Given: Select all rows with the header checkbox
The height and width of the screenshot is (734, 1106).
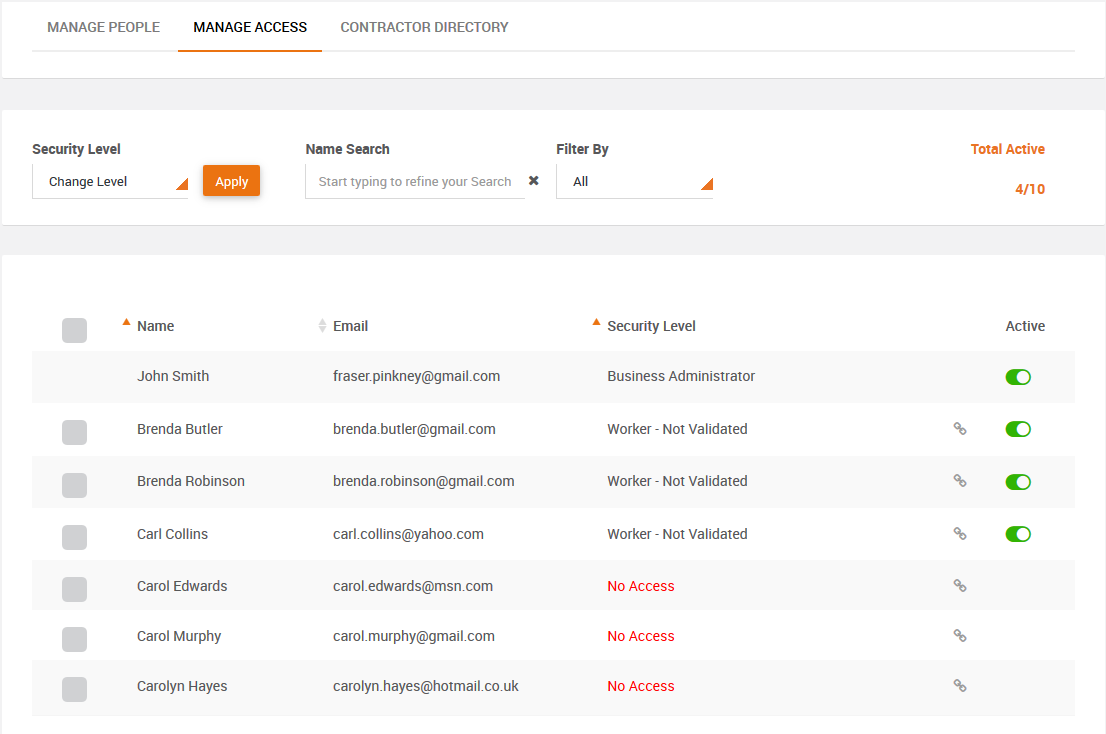Looking at the screenshot, I should [74, 330].
